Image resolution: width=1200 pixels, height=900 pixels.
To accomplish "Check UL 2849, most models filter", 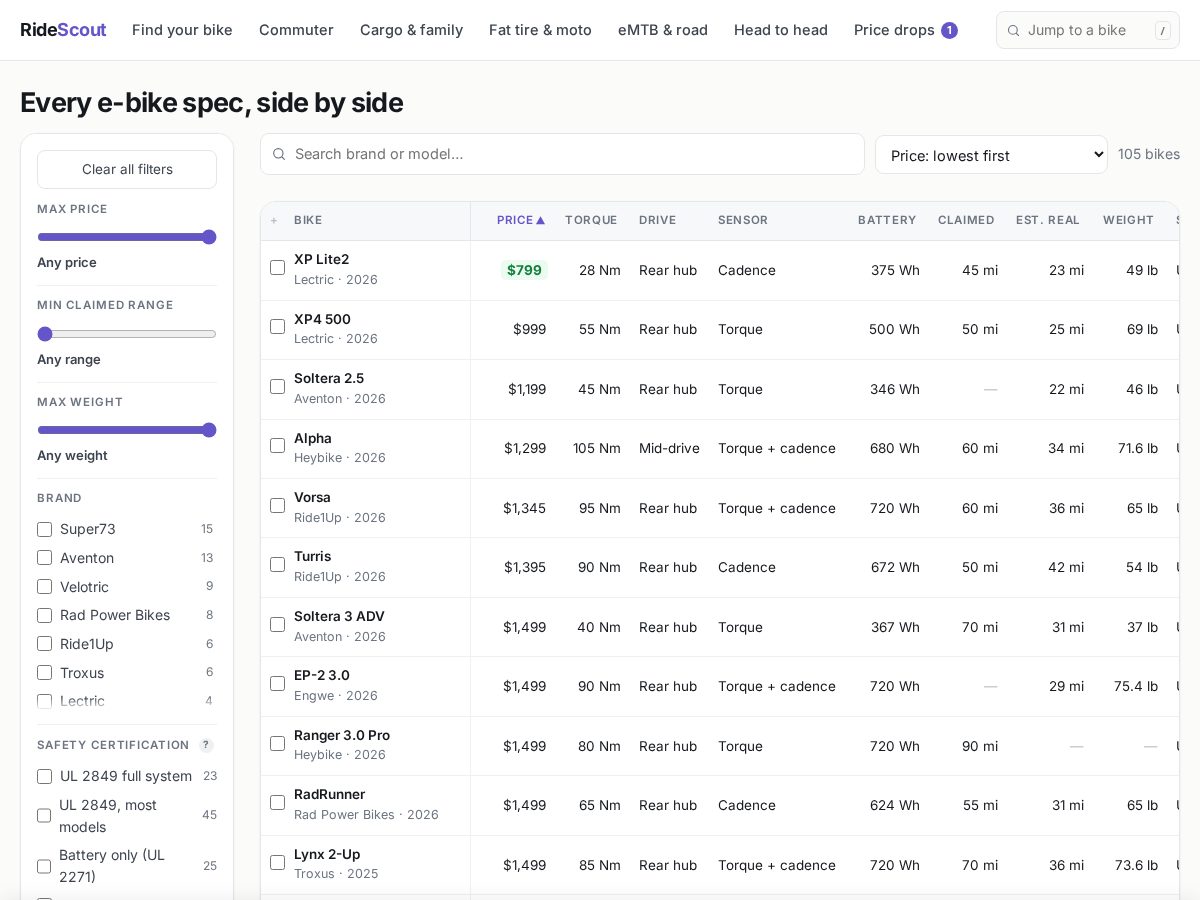I will point(44,816).
